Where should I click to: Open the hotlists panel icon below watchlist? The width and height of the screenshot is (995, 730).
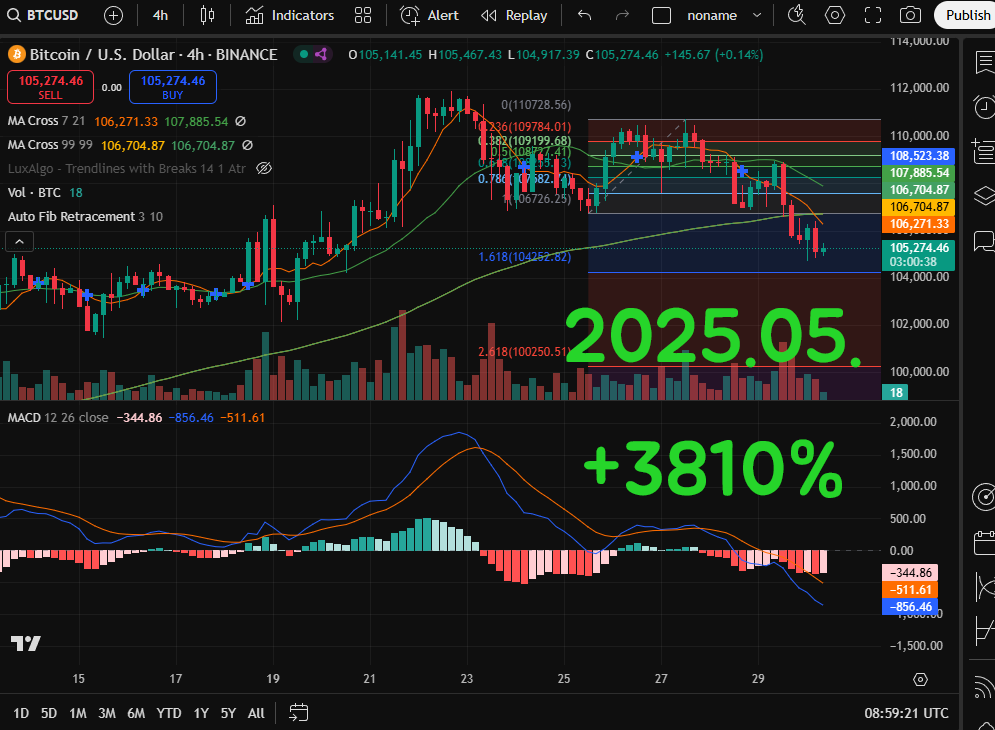984,151
